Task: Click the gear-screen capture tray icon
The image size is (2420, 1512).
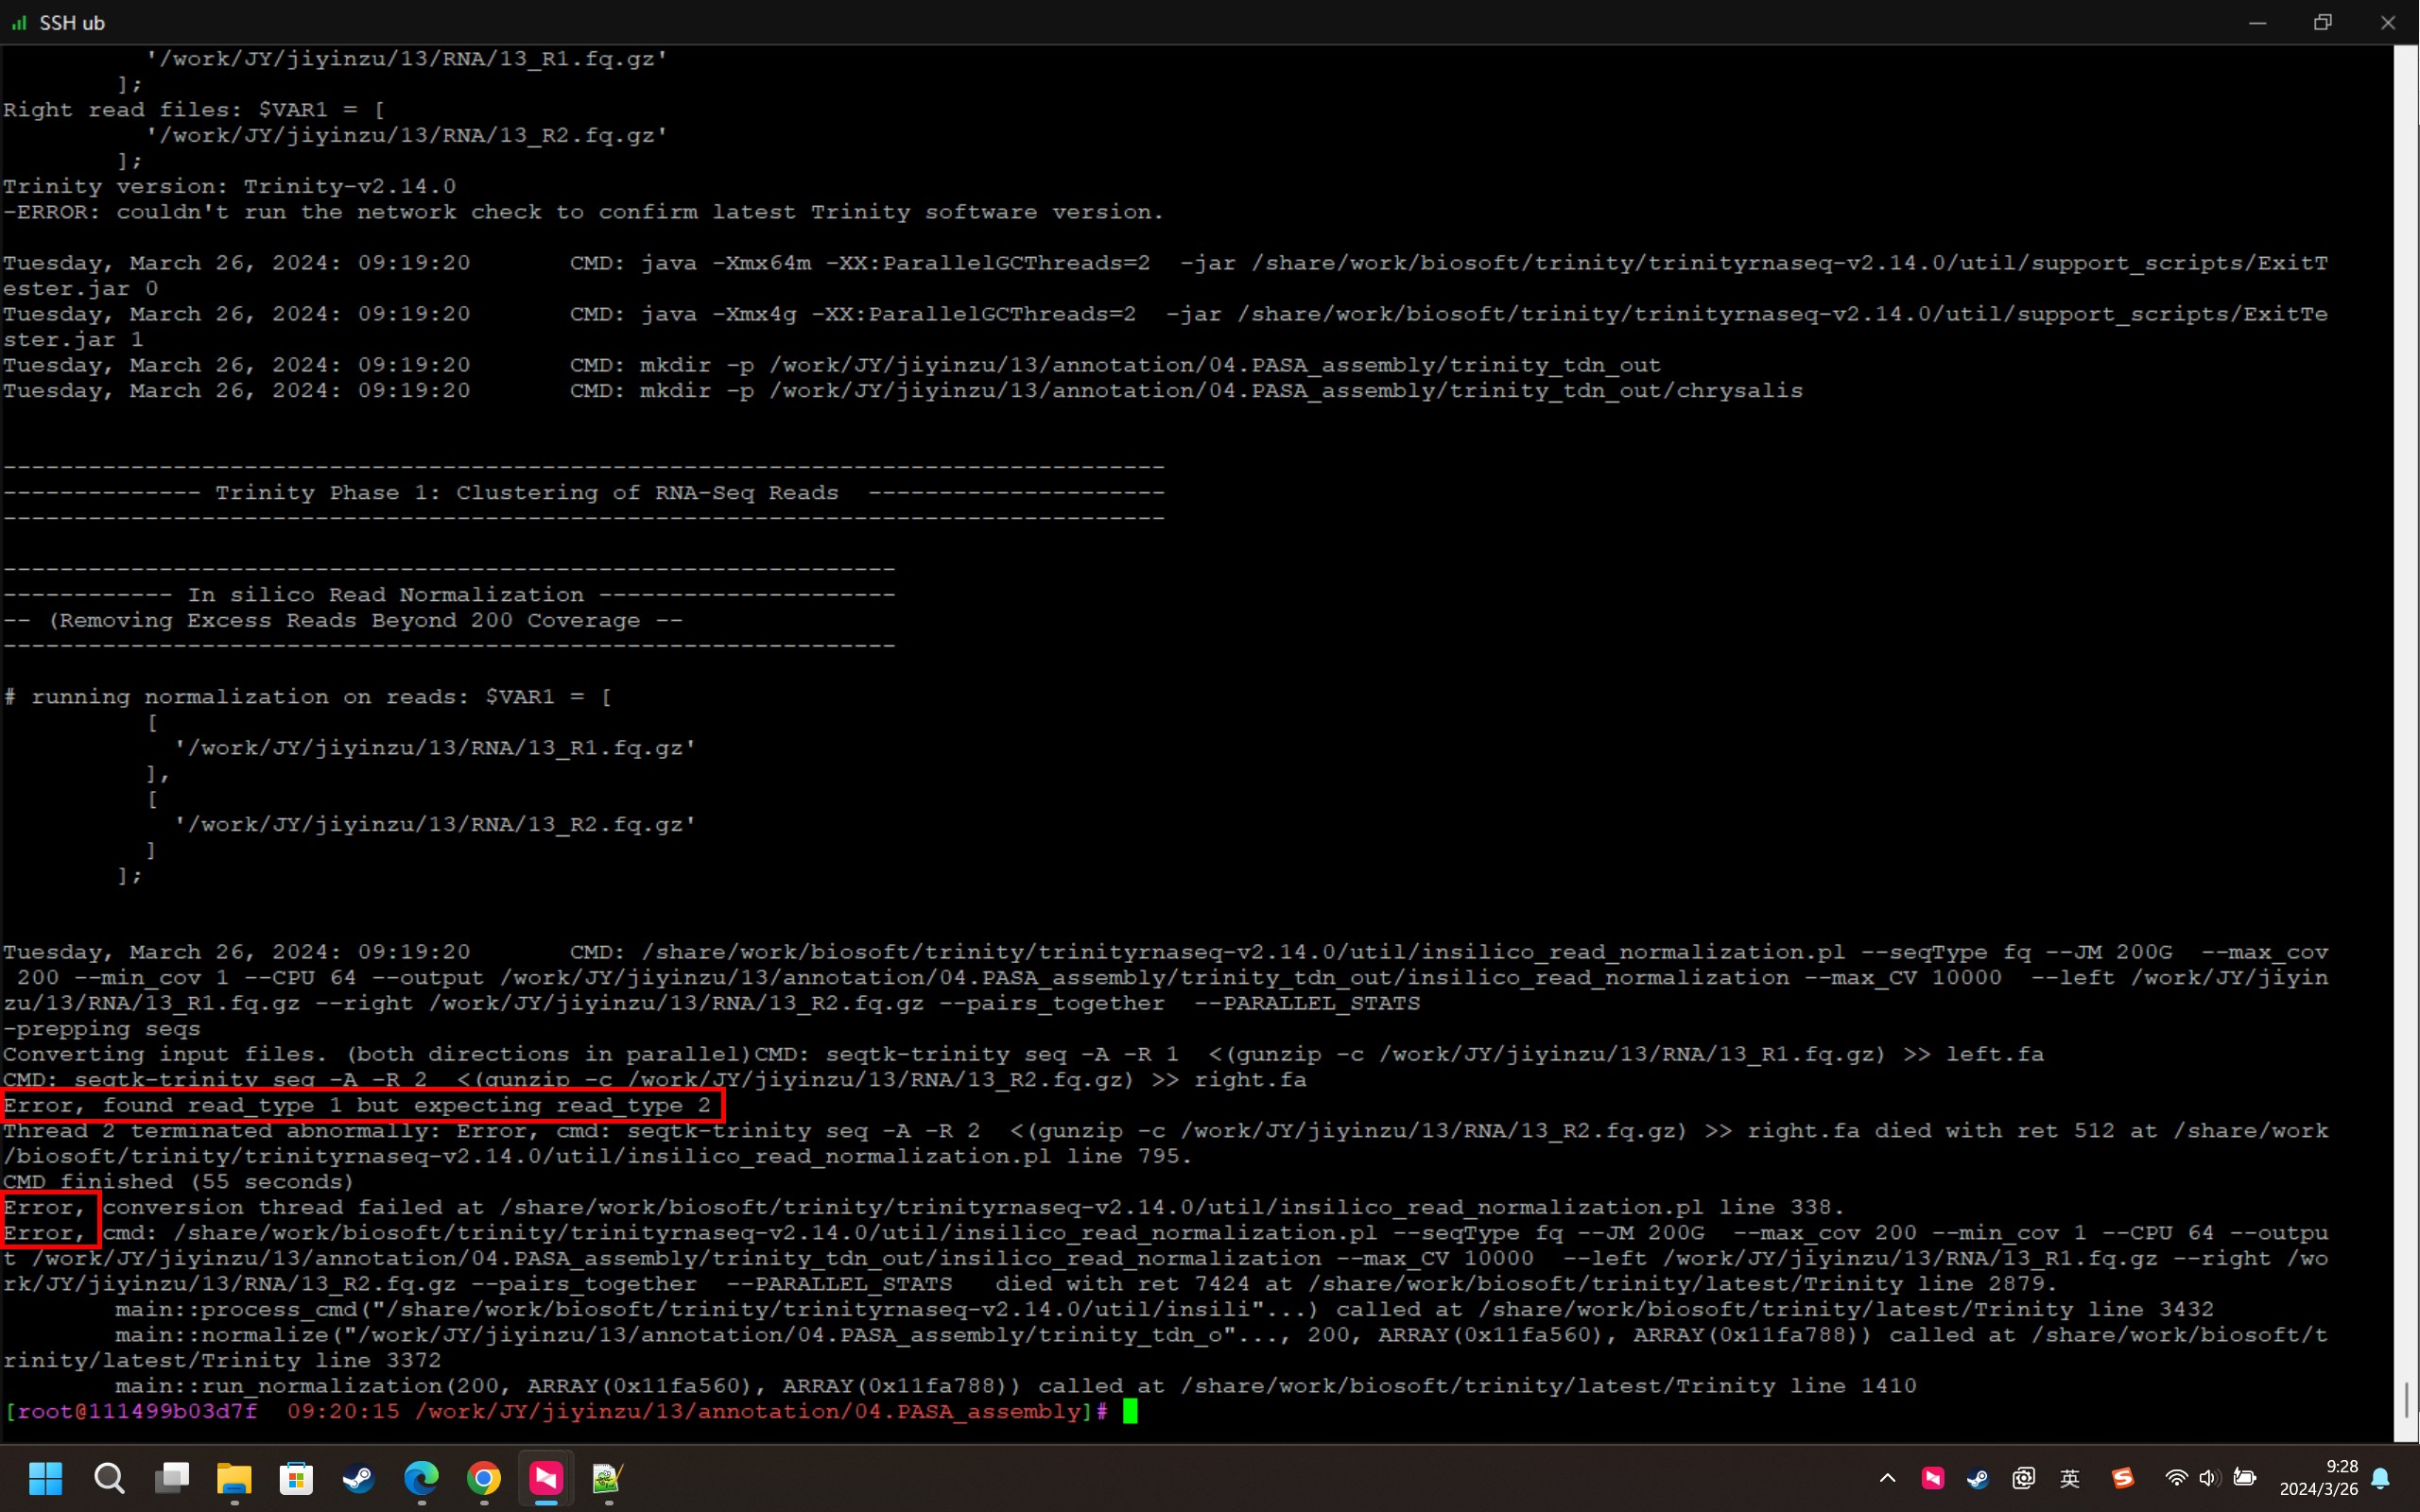Action: (x=2023, y=1477)
